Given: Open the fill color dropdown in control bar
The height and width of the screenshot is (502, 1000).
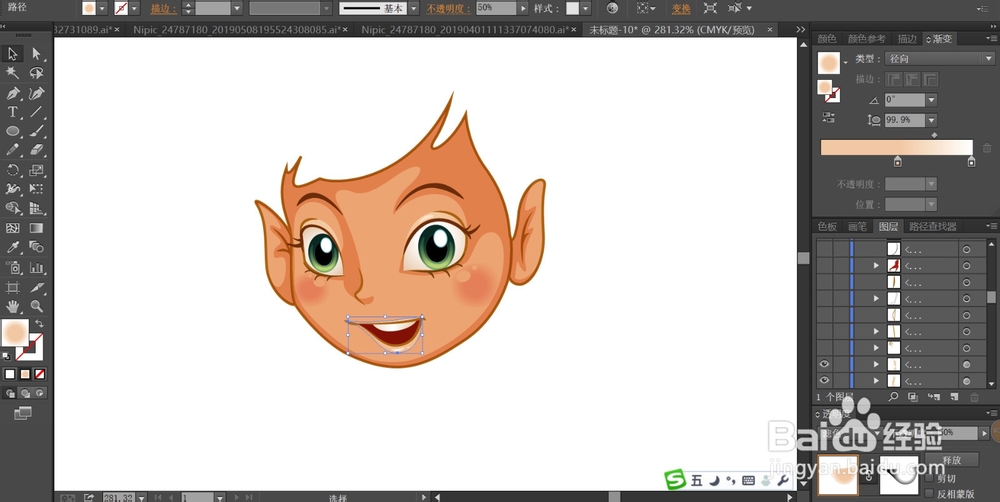Looking at the screenshot, I should tap(101, 8).
